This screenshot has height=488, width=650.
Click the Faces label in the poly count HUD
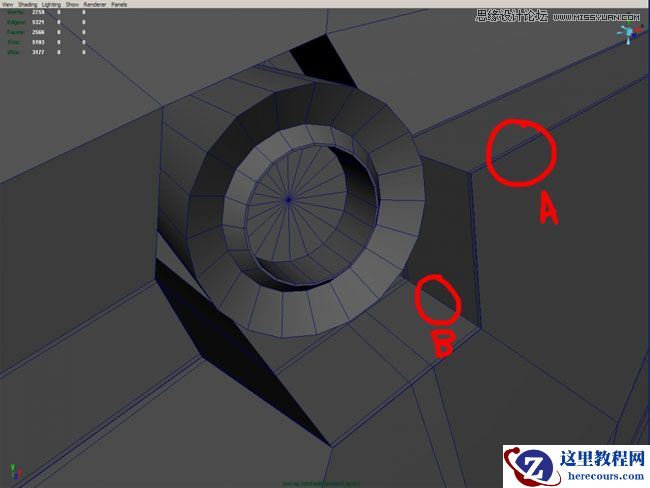[x=16, y=32]
